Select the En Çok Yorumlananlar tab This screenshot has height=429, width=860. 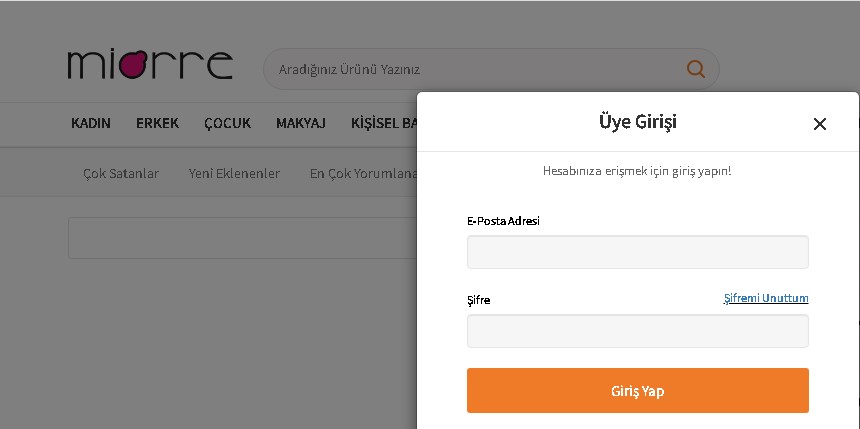363,173
